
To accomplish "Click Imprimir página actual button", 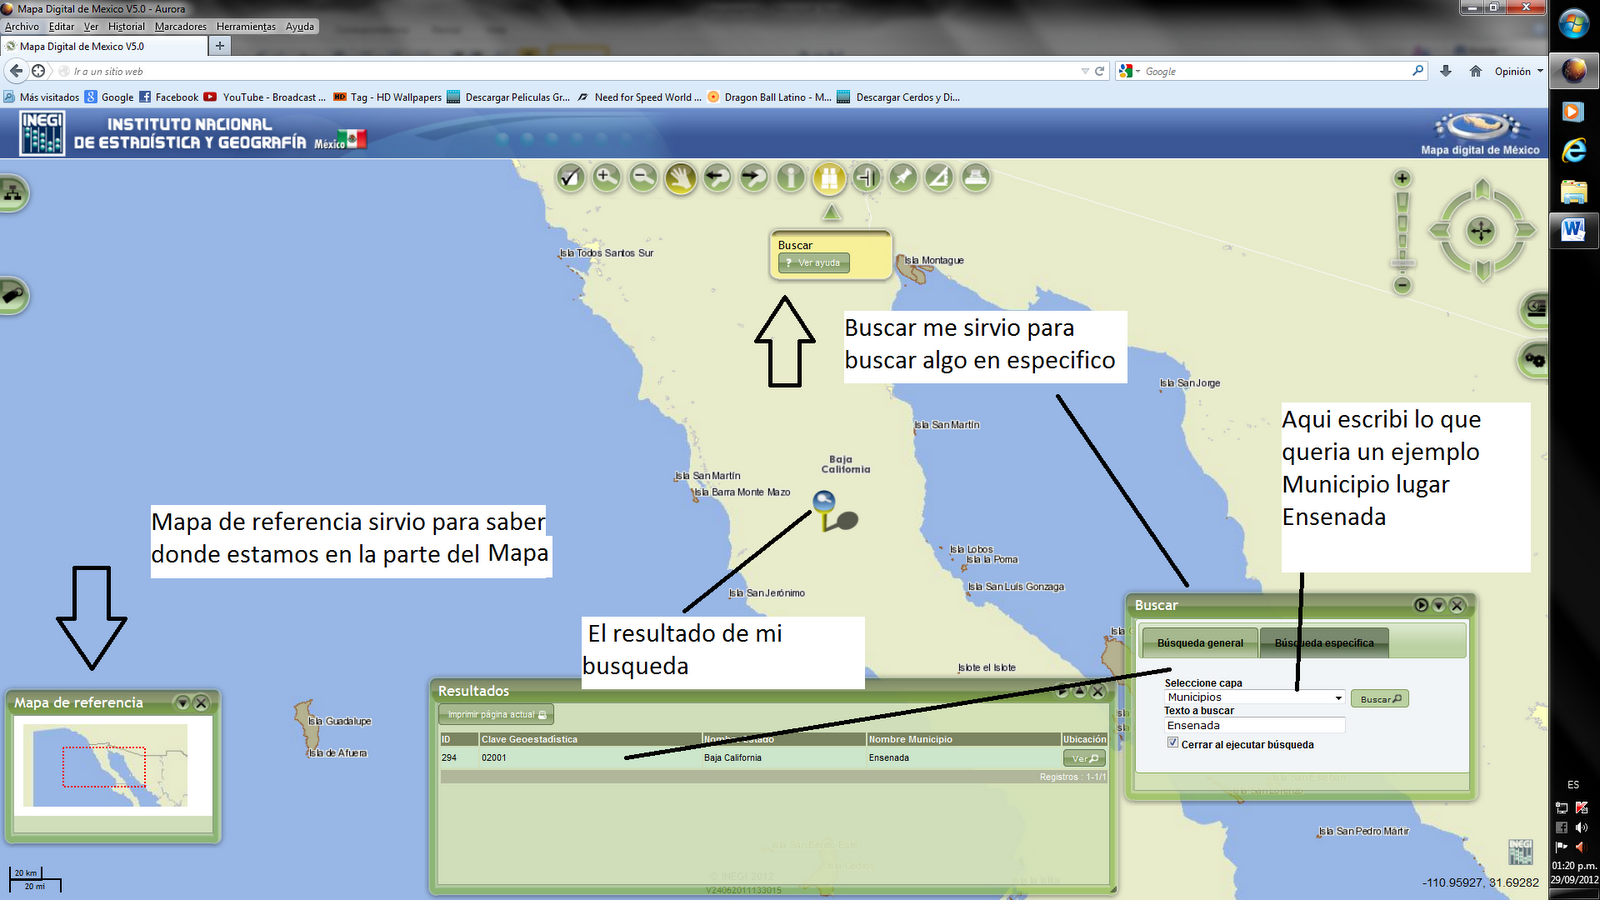I will 496,715.
